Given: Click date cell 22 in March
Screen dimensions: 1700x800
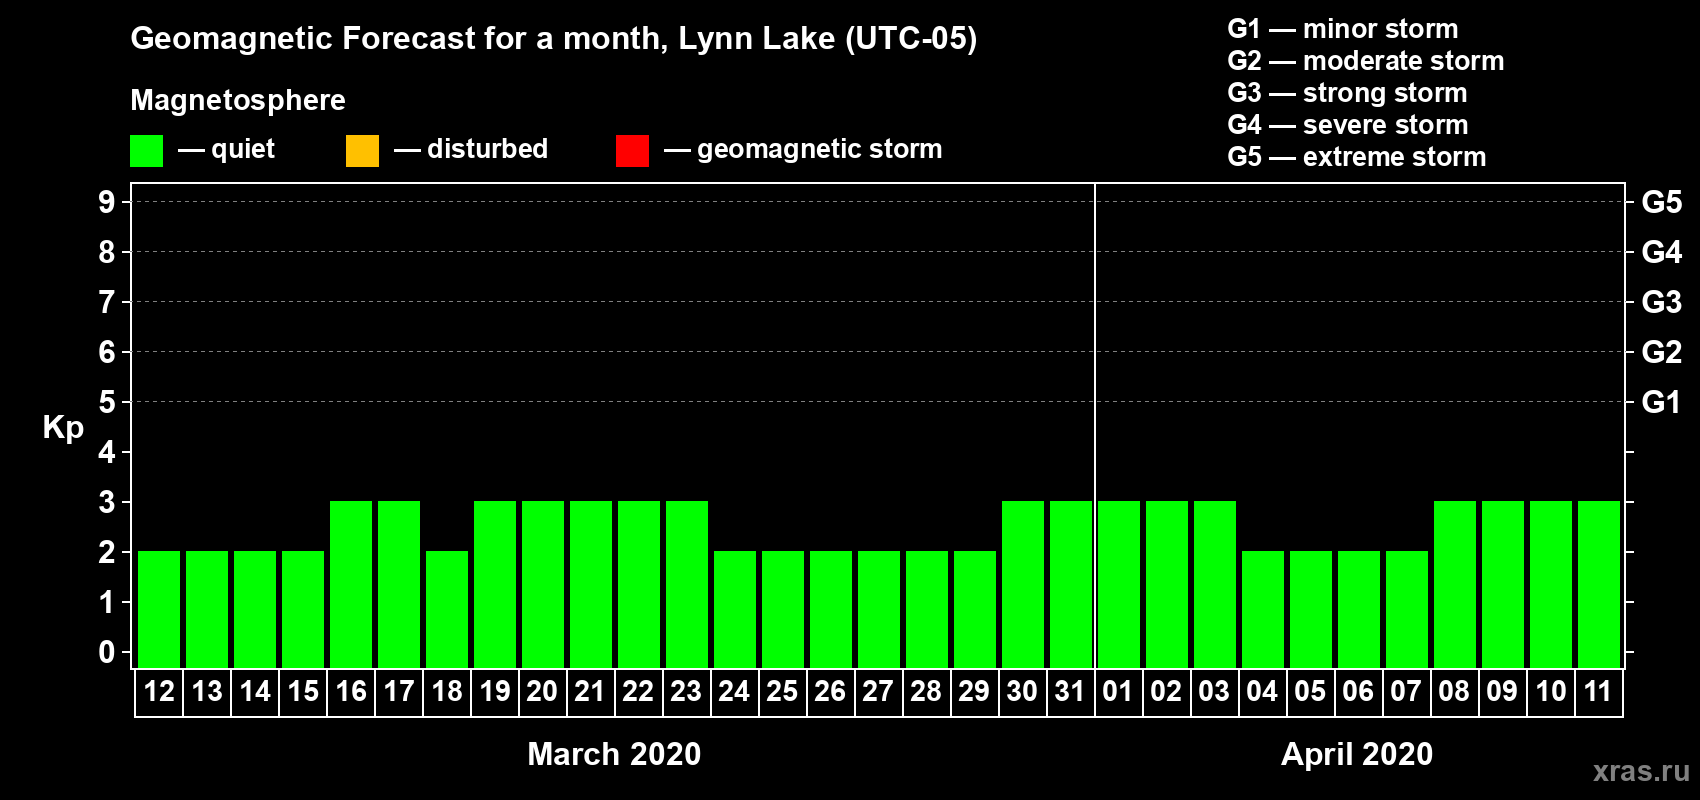Looking at the screenshot, I should pos(639,692).
